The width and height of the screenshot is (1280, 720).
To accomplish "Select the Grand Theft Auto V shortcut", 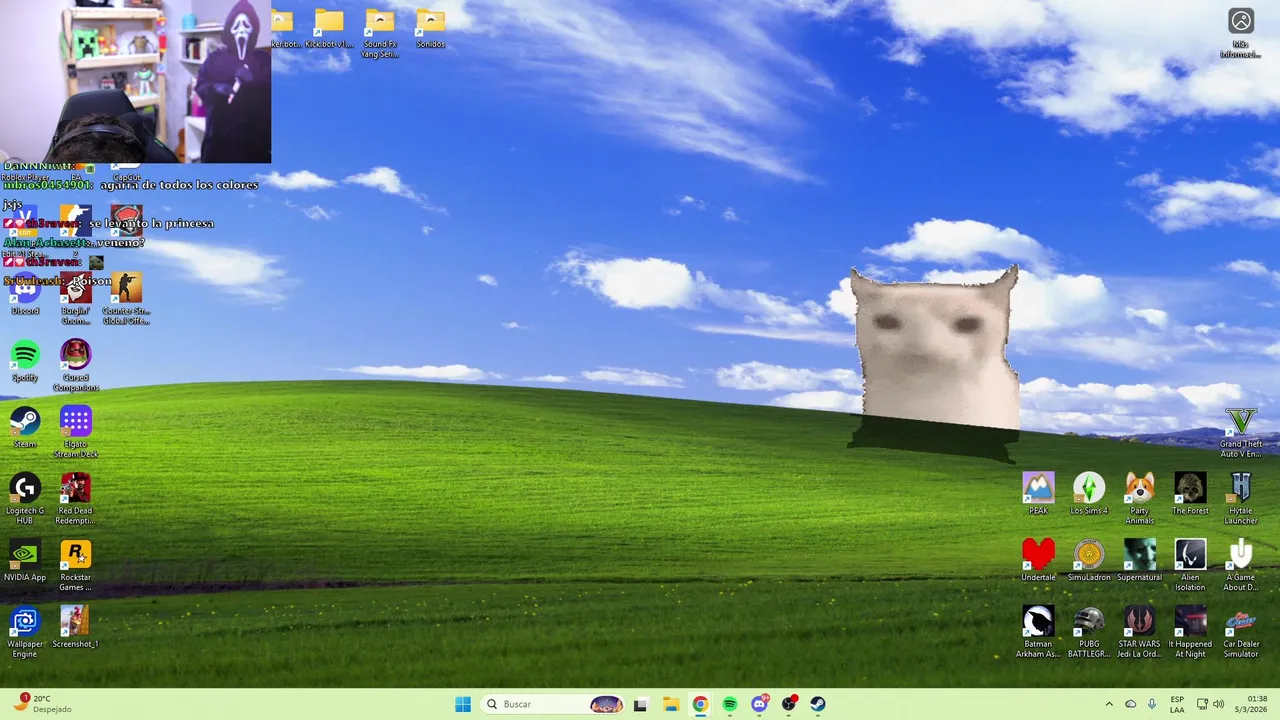I will click(x=1241, y=432).
